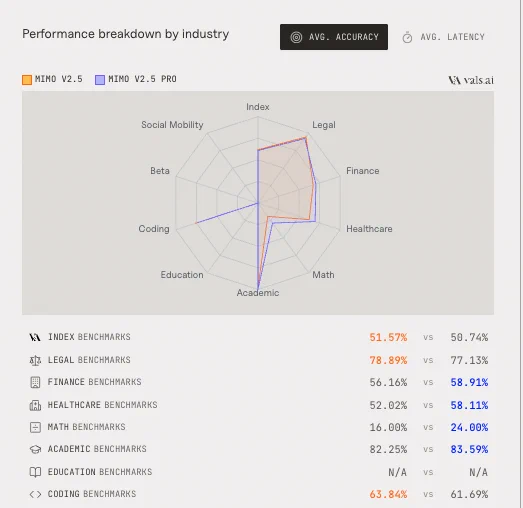Switch to the Avg. Accuracy tab

334,37
